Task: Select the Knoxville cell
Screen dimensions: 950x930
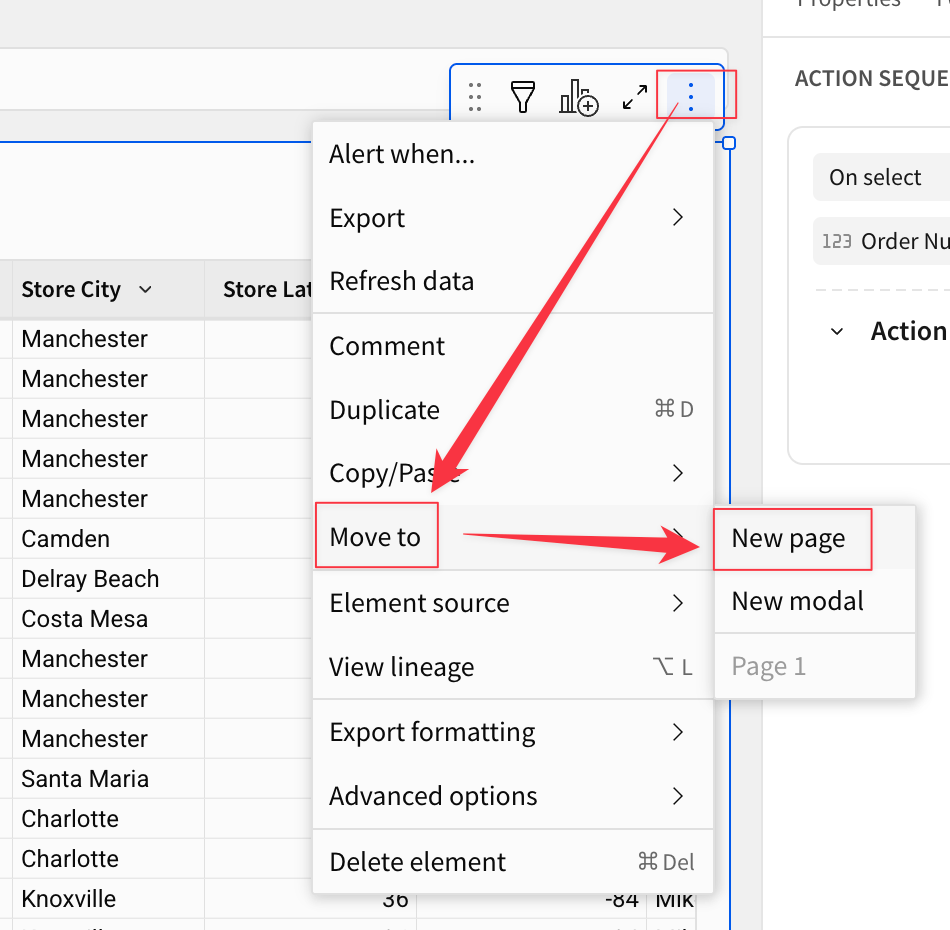Action: click(108, 898)
